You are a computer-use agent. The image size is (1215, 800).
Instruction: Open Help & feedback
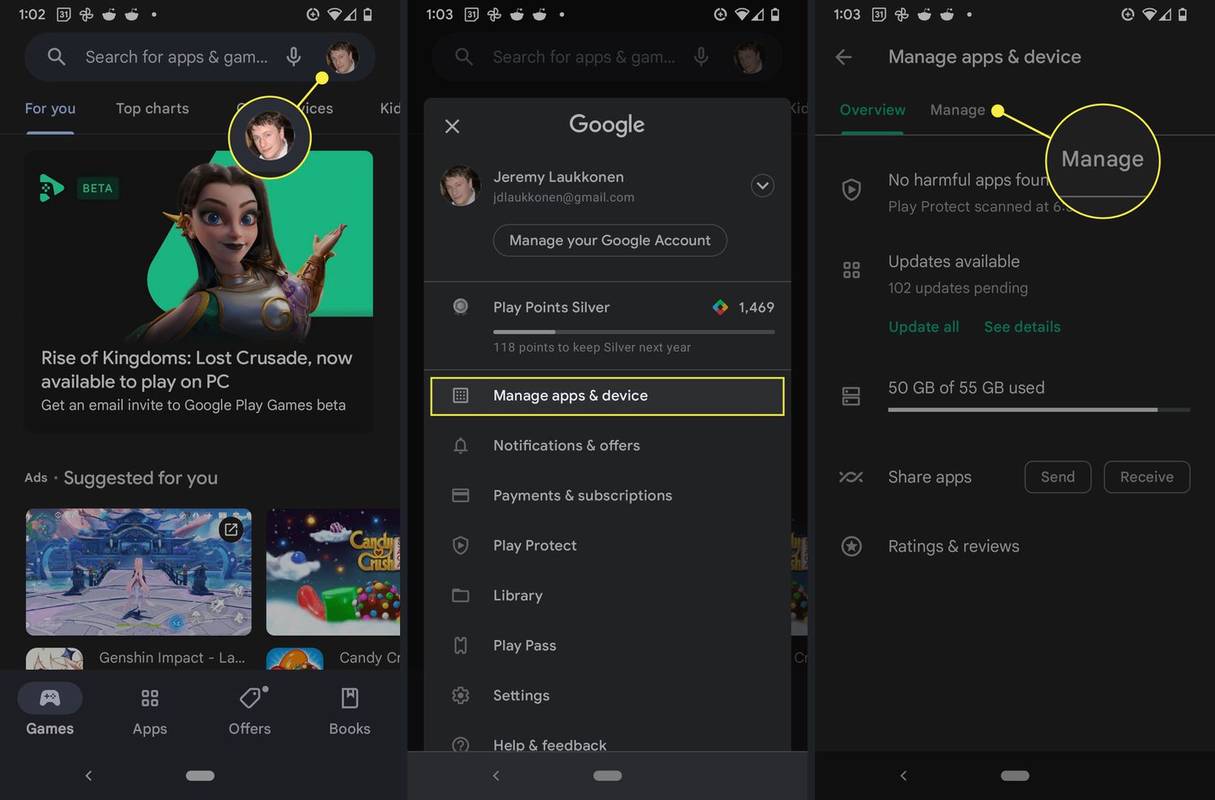(x=607, y=745)
